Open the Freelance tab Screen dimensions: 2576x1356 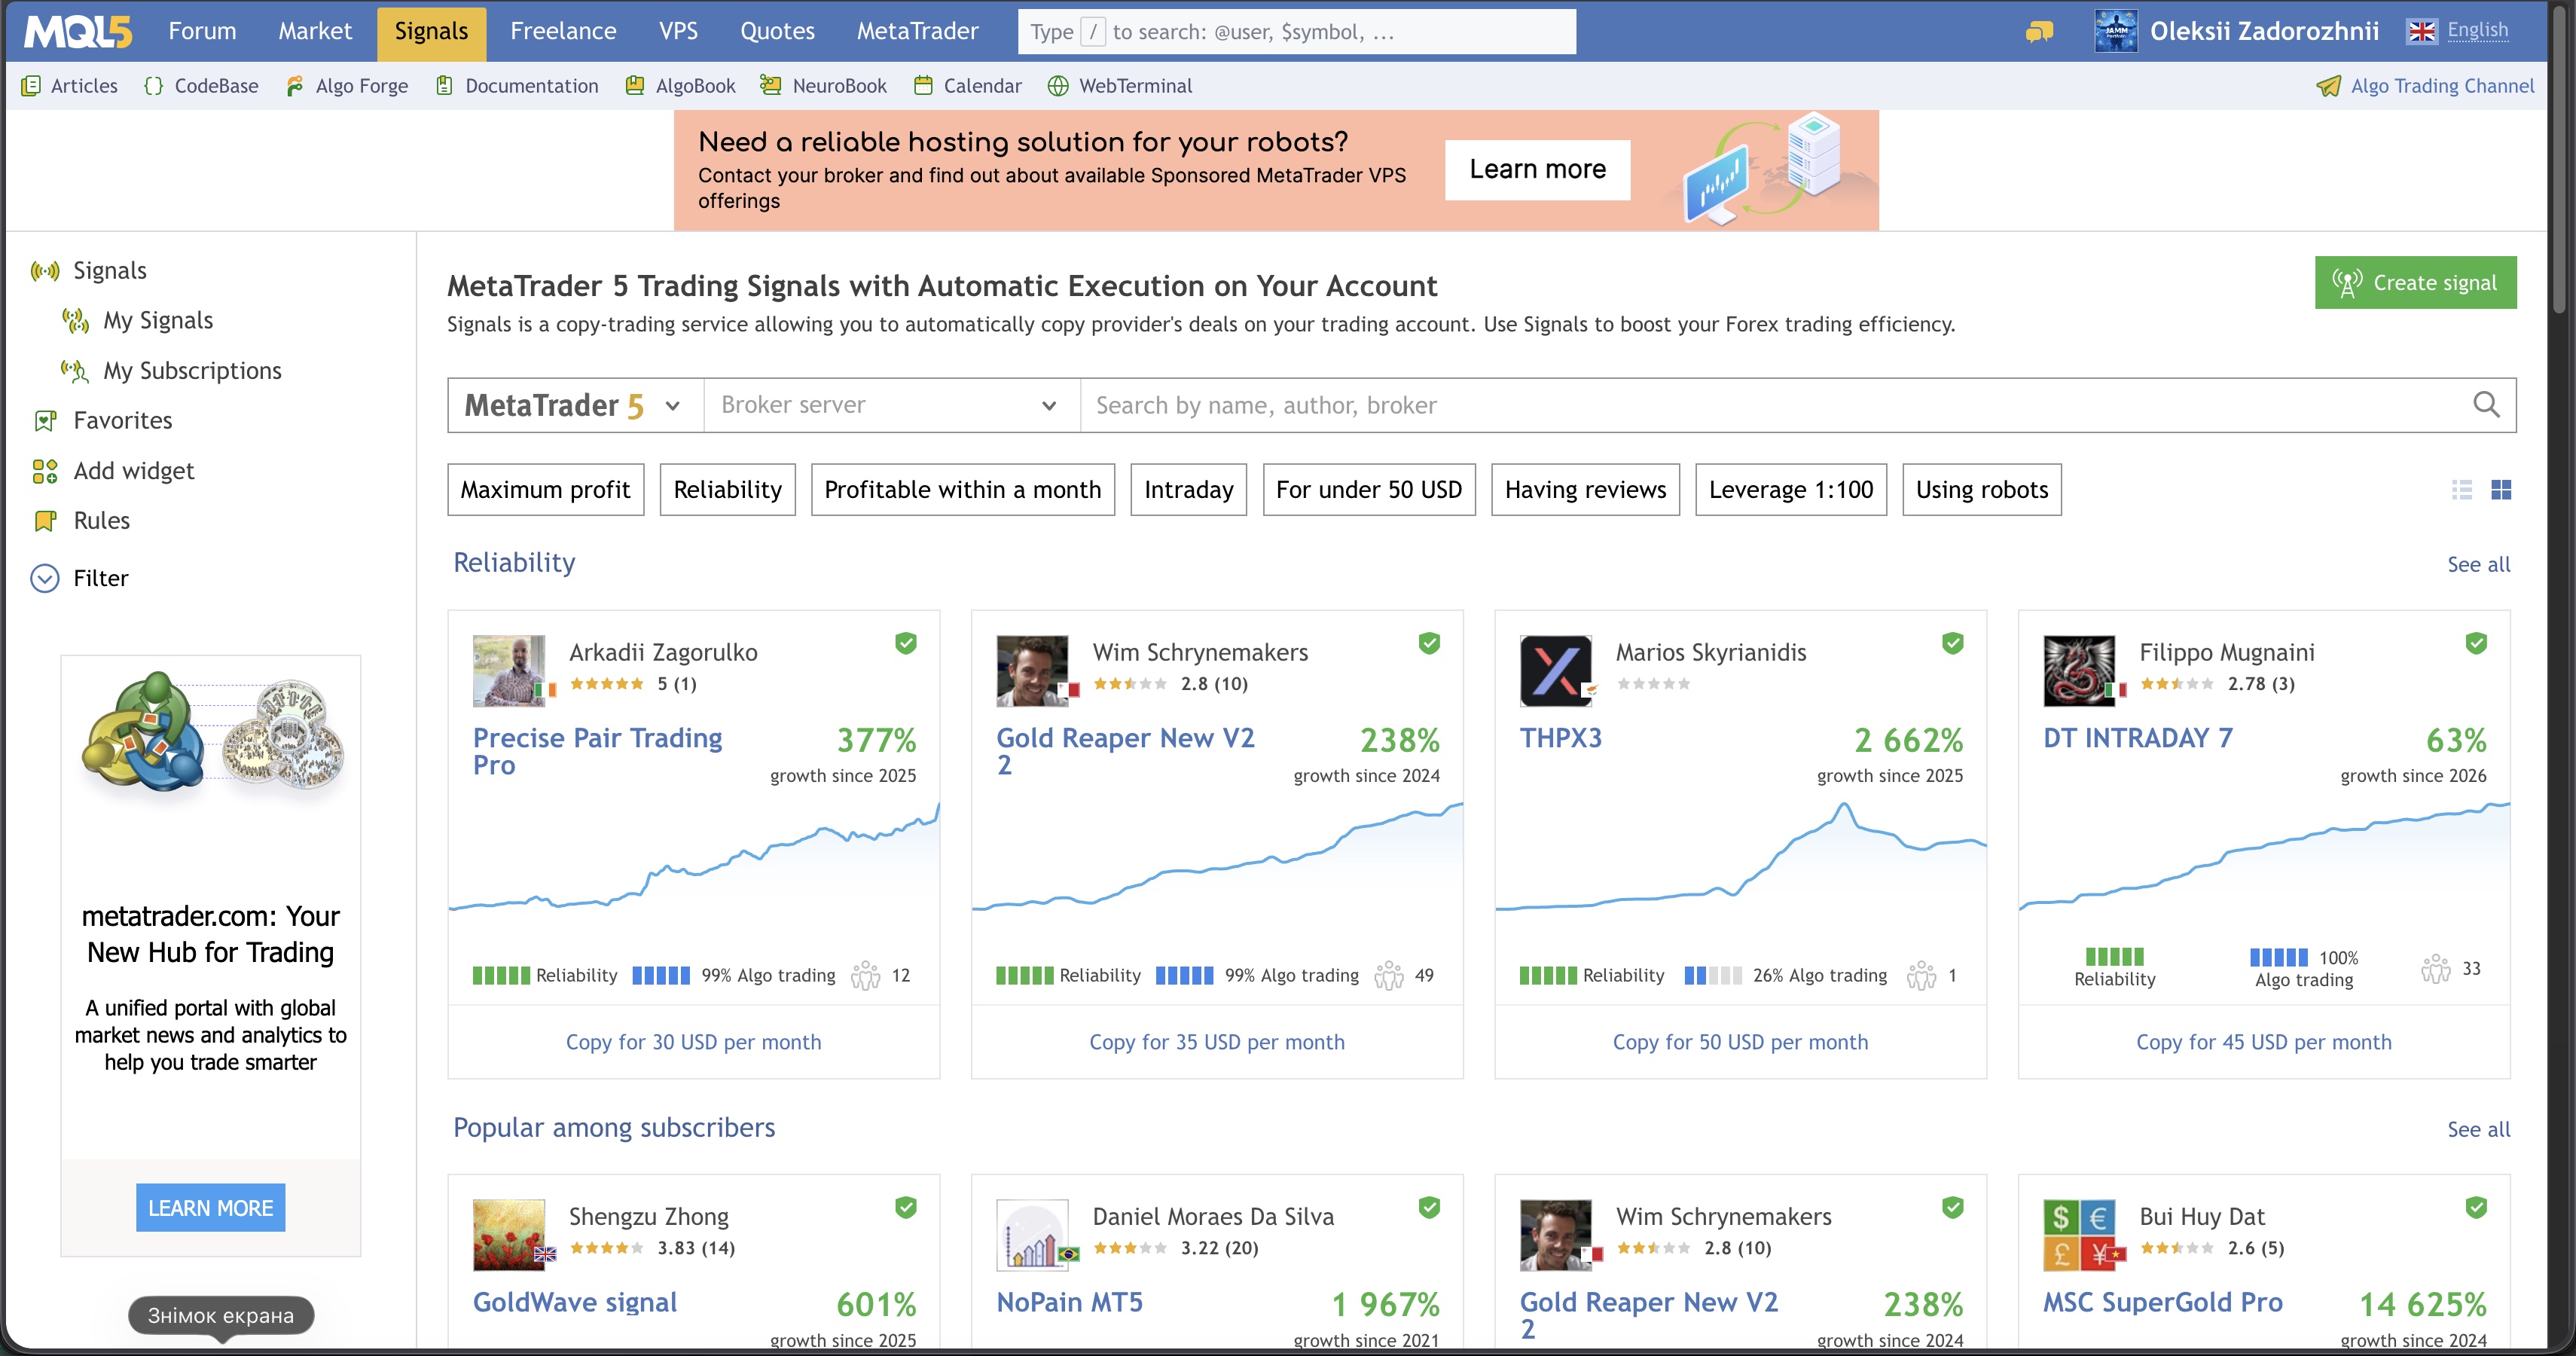[563, 31]
